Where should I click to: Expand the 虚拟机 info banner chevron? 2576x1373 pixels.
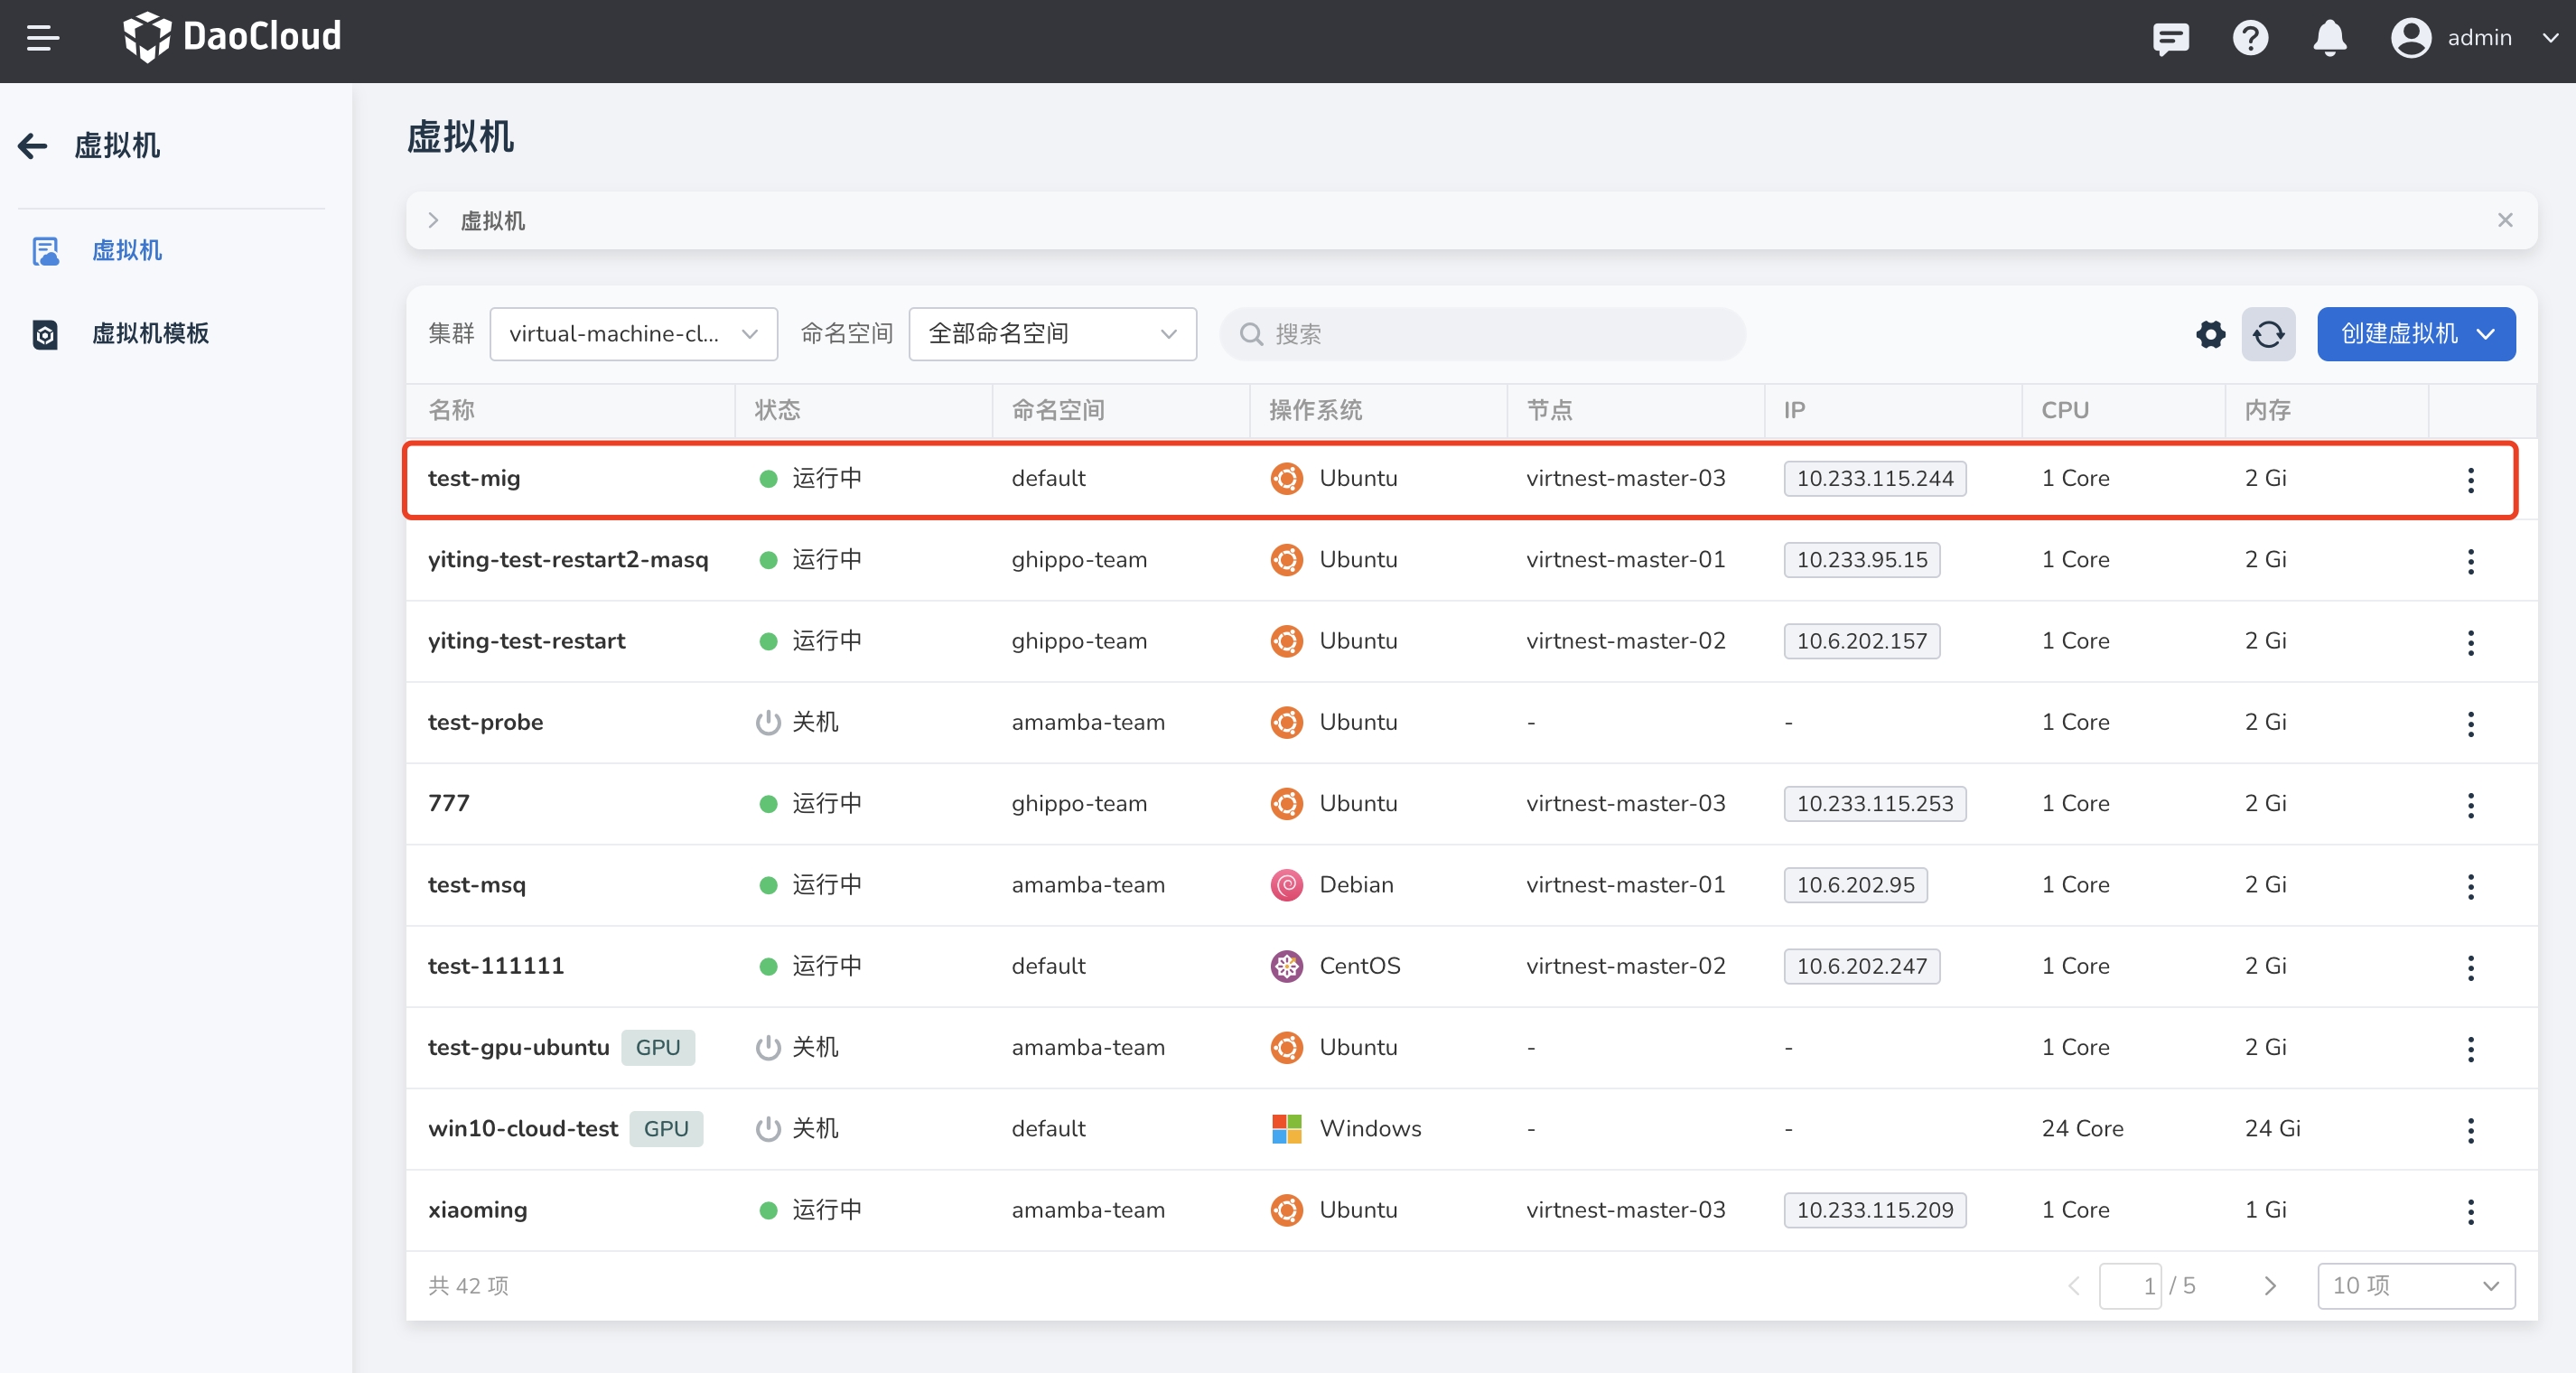tap(433, 220)
